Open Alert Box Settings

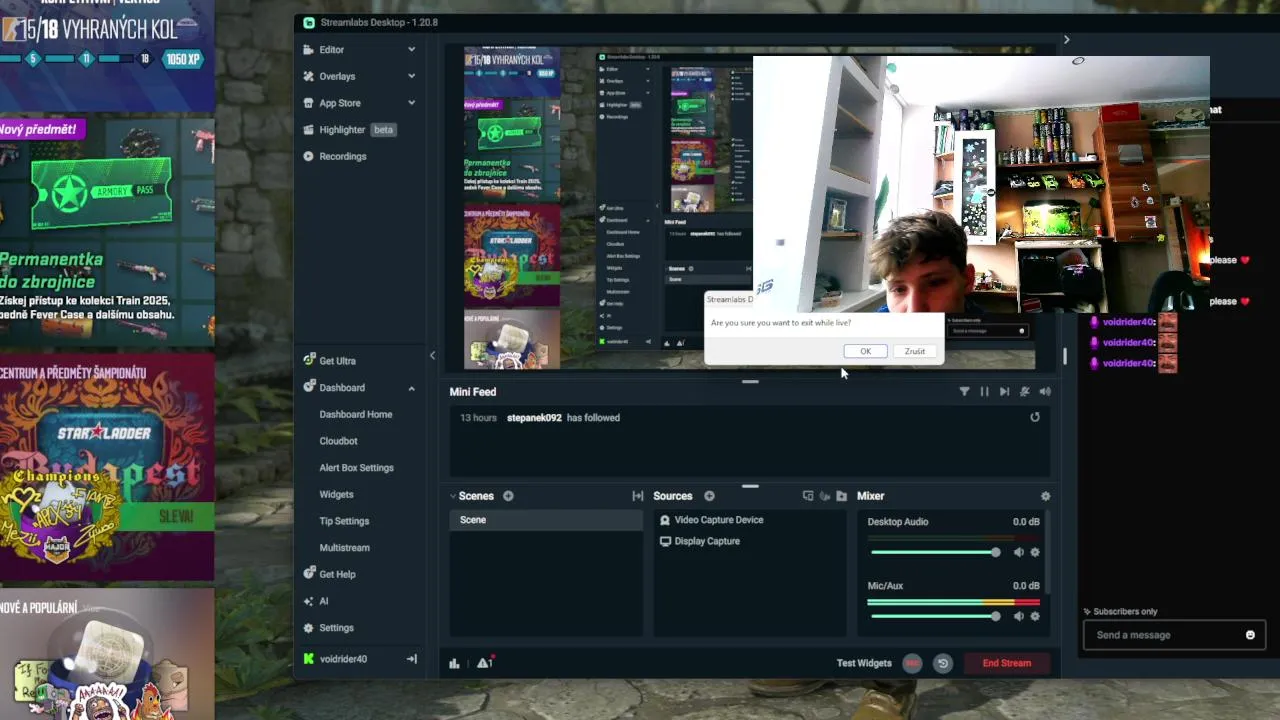(356, 468)
